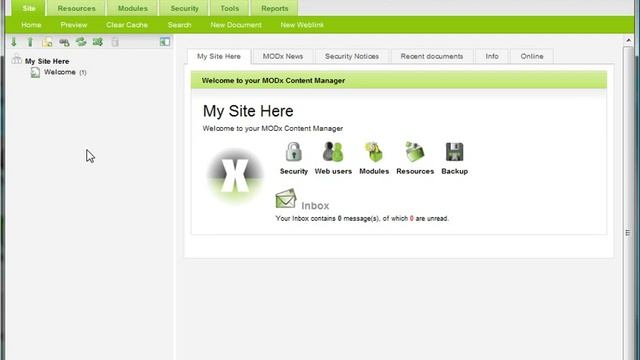The image size is (640, 360).
Task: Click the Backup label link
Action: coord(454,171)
